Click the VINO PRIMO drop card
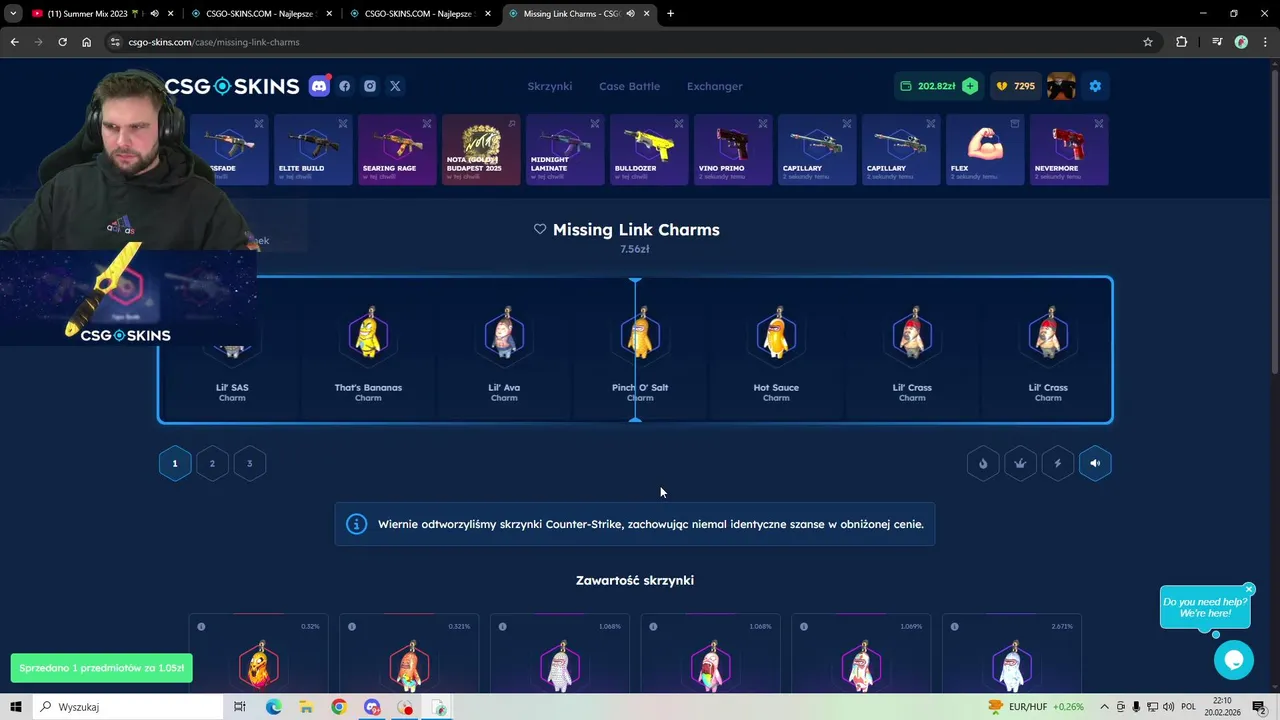Viewport: 1280px width, 720px height. 733,150
